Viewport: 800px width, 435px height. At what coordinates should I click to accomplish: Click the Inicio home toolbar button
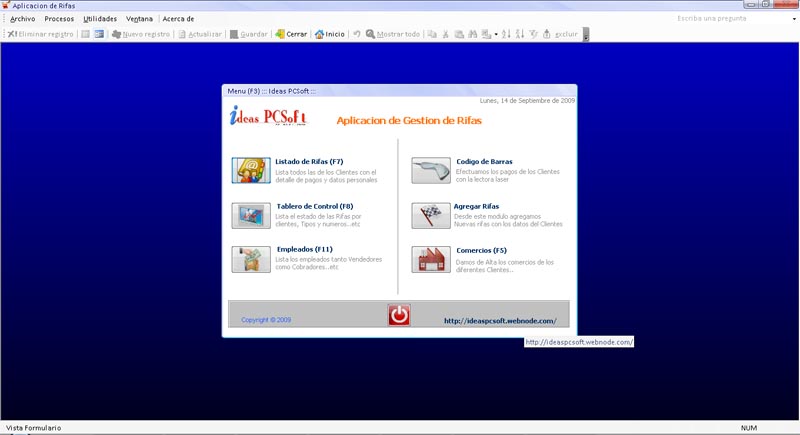[329, 34]
